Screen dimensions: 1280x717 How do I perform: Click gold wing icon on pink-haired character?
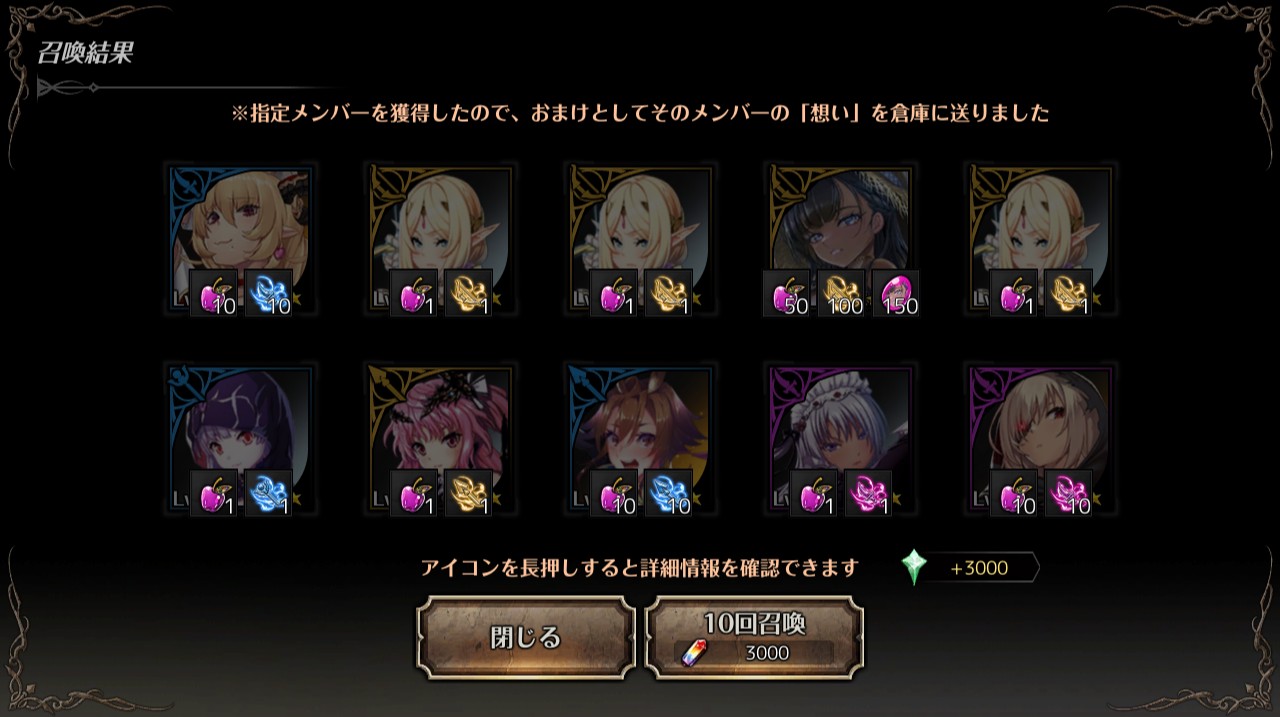[468, 494]
